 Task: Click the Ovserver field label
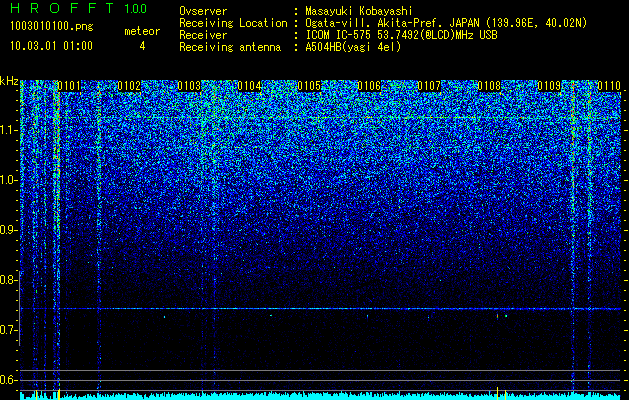203,11
